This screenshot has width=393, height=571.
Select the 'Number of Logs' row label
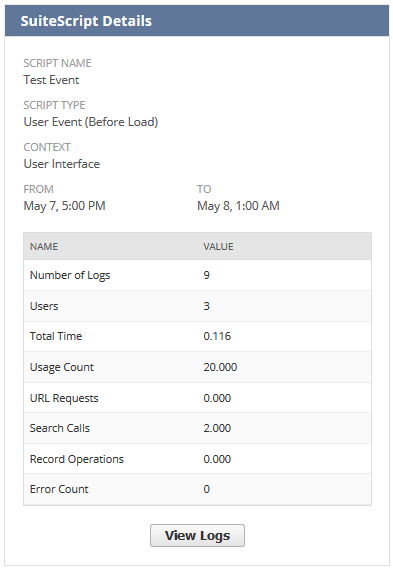pyautogui.click(x=70, y=275)
